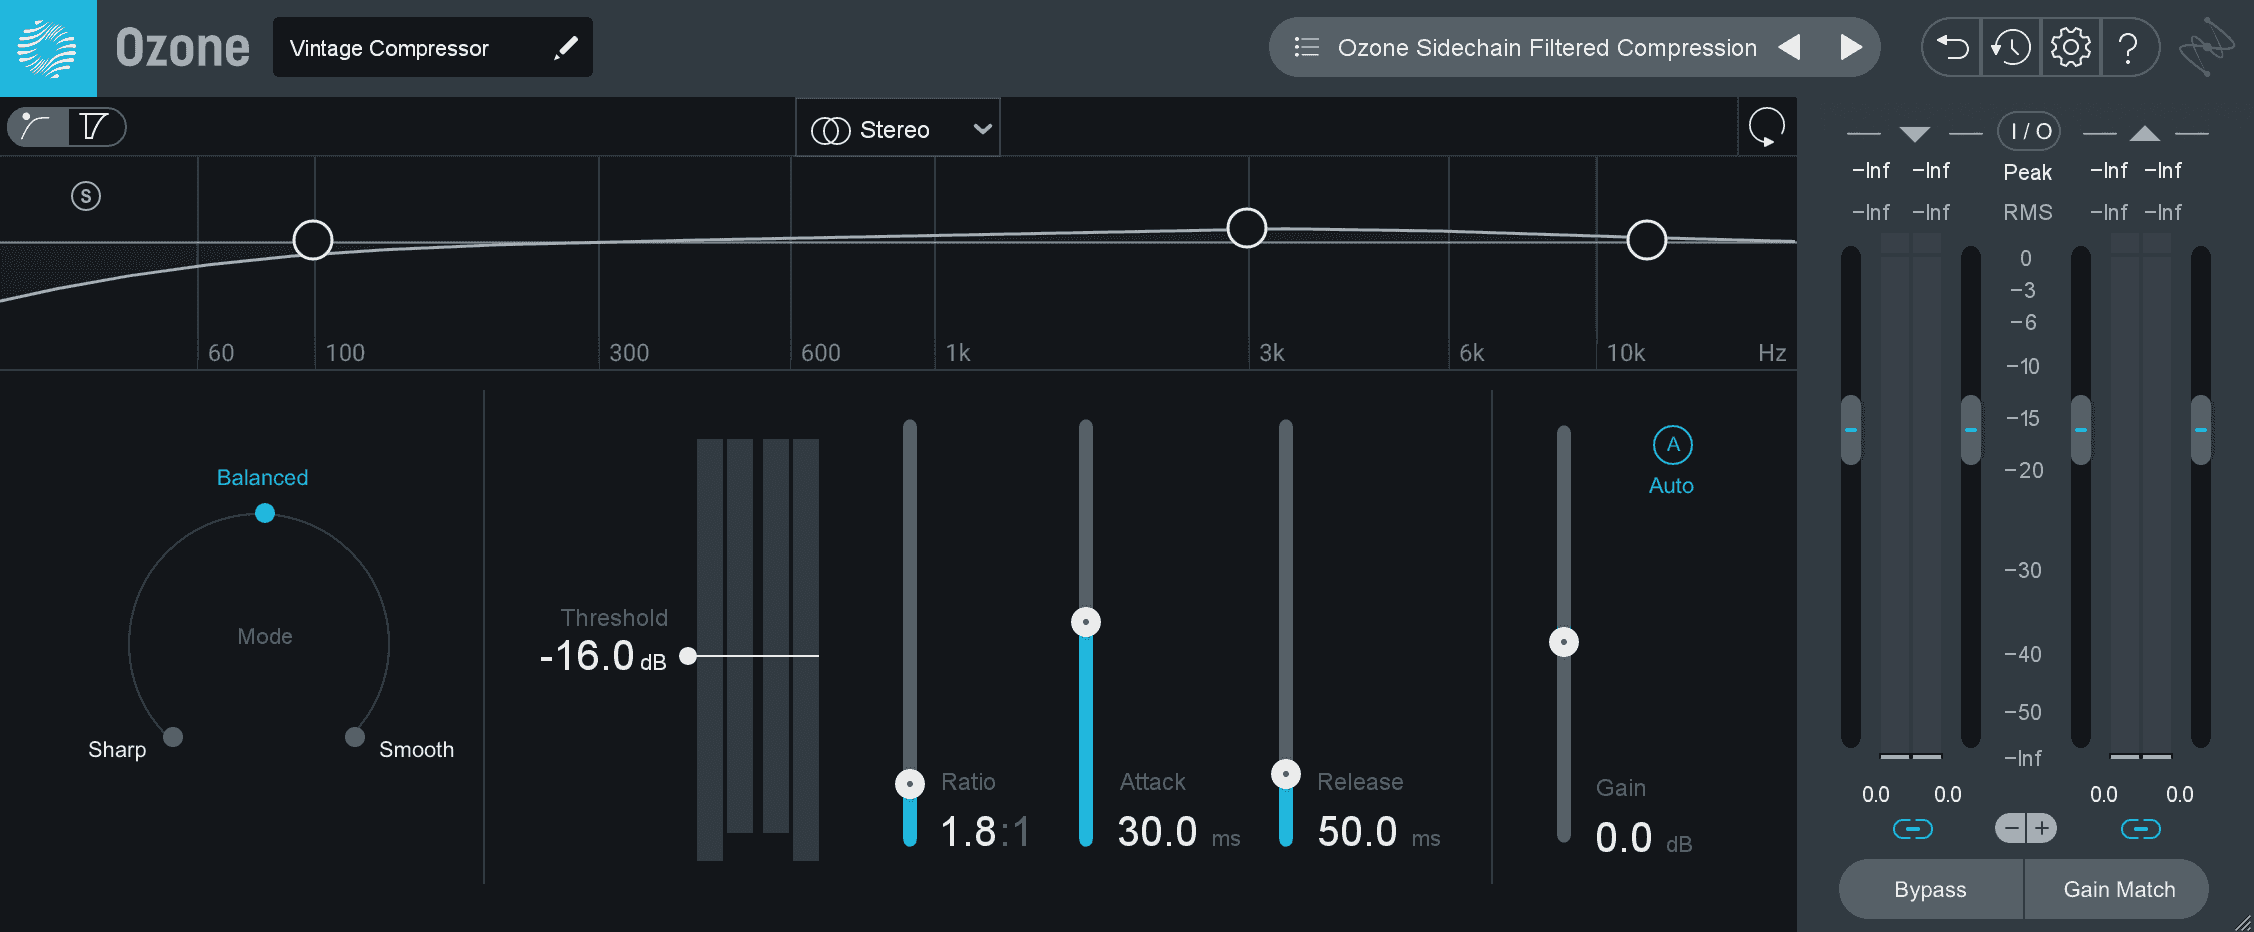Go to the previous preset arrow

pyautogui.click(x=1790, y=47)
